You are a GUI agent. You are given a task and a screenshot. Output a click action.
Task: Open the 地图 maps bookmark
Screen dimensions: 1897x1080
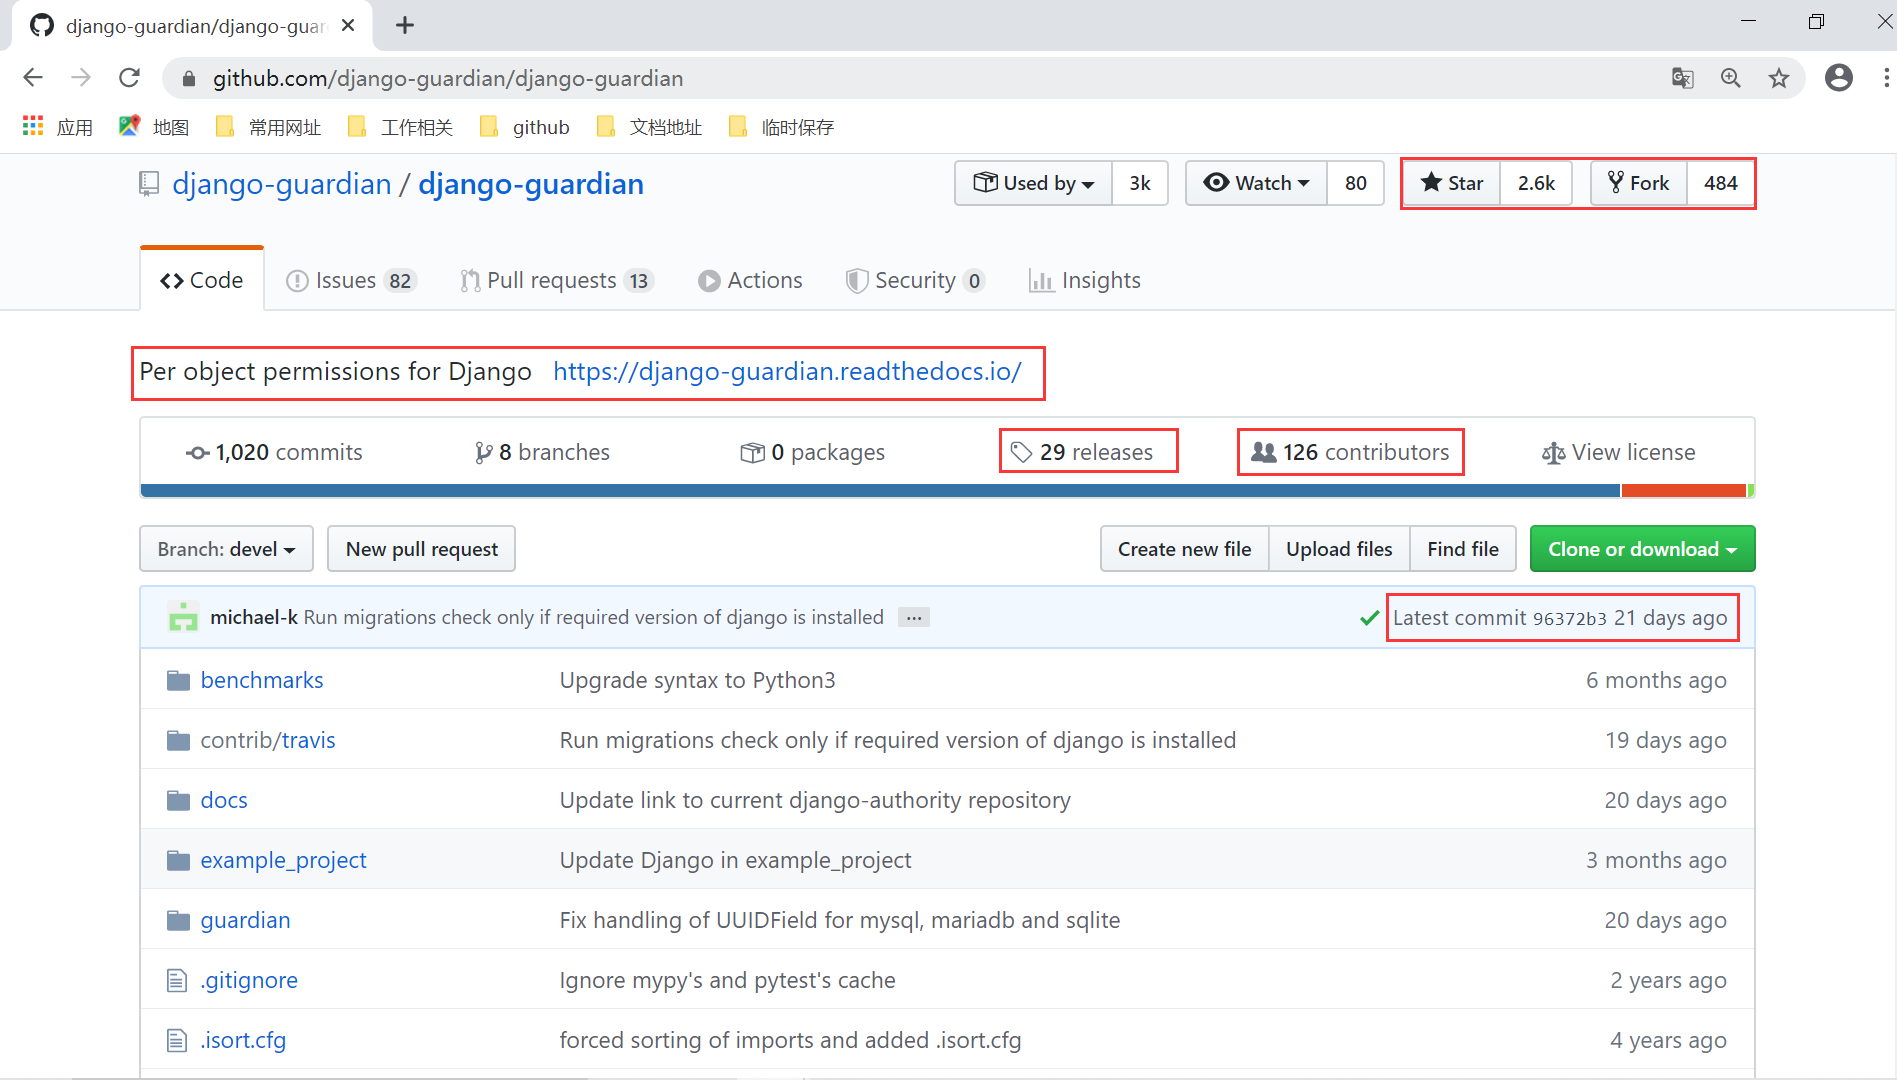click(x=154, y=127)
